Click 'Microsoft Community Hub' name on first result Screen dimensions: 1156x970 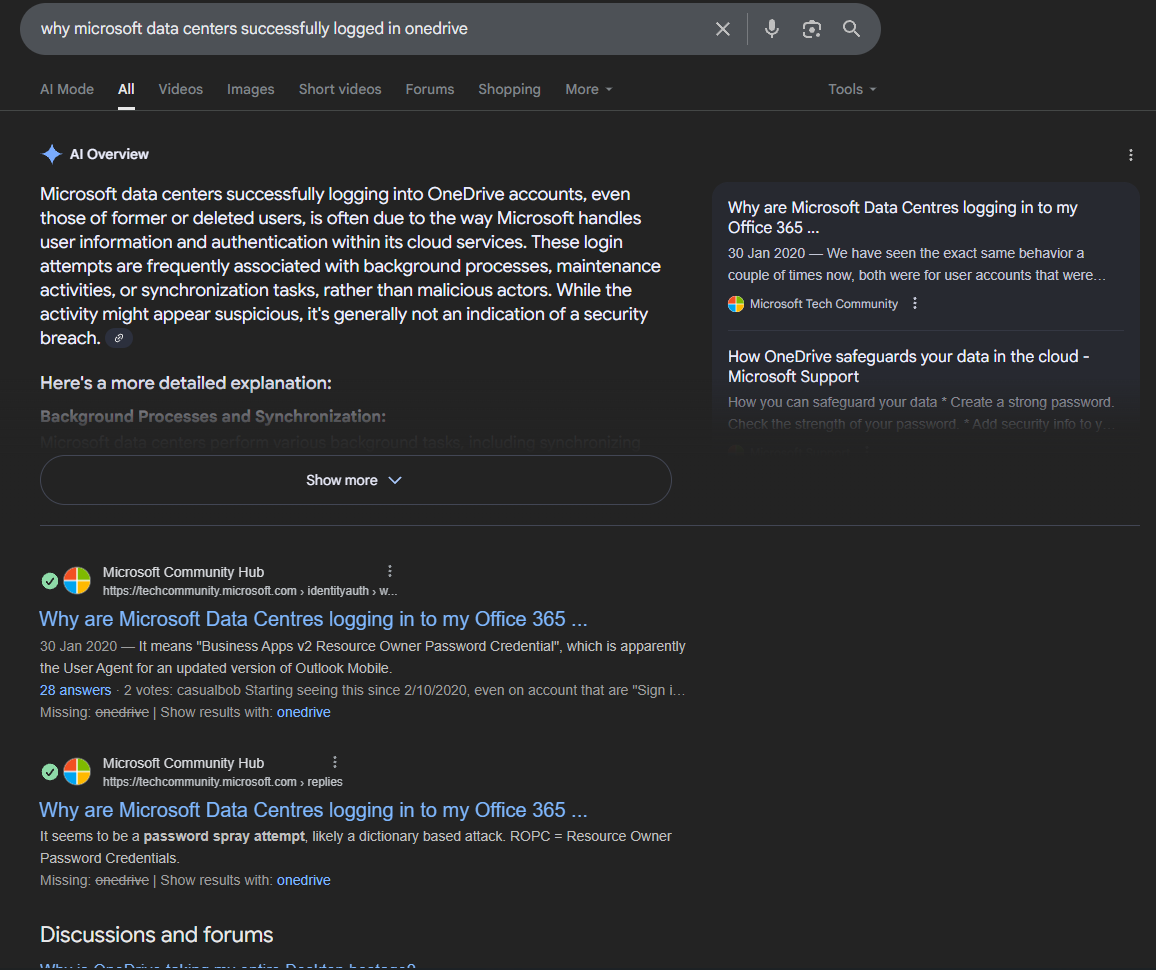coord(184,572)
